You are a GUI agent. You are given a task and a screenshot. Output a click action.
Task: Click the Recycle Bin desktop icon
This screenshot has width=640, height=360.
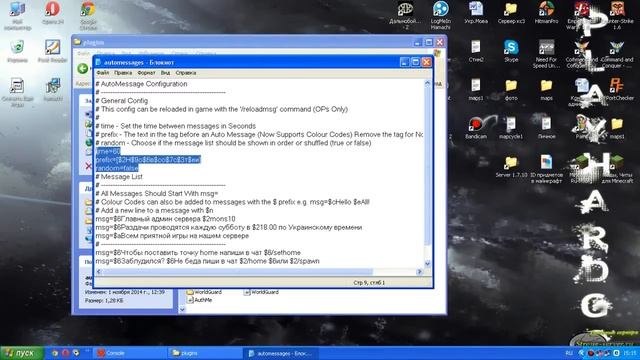17,51
